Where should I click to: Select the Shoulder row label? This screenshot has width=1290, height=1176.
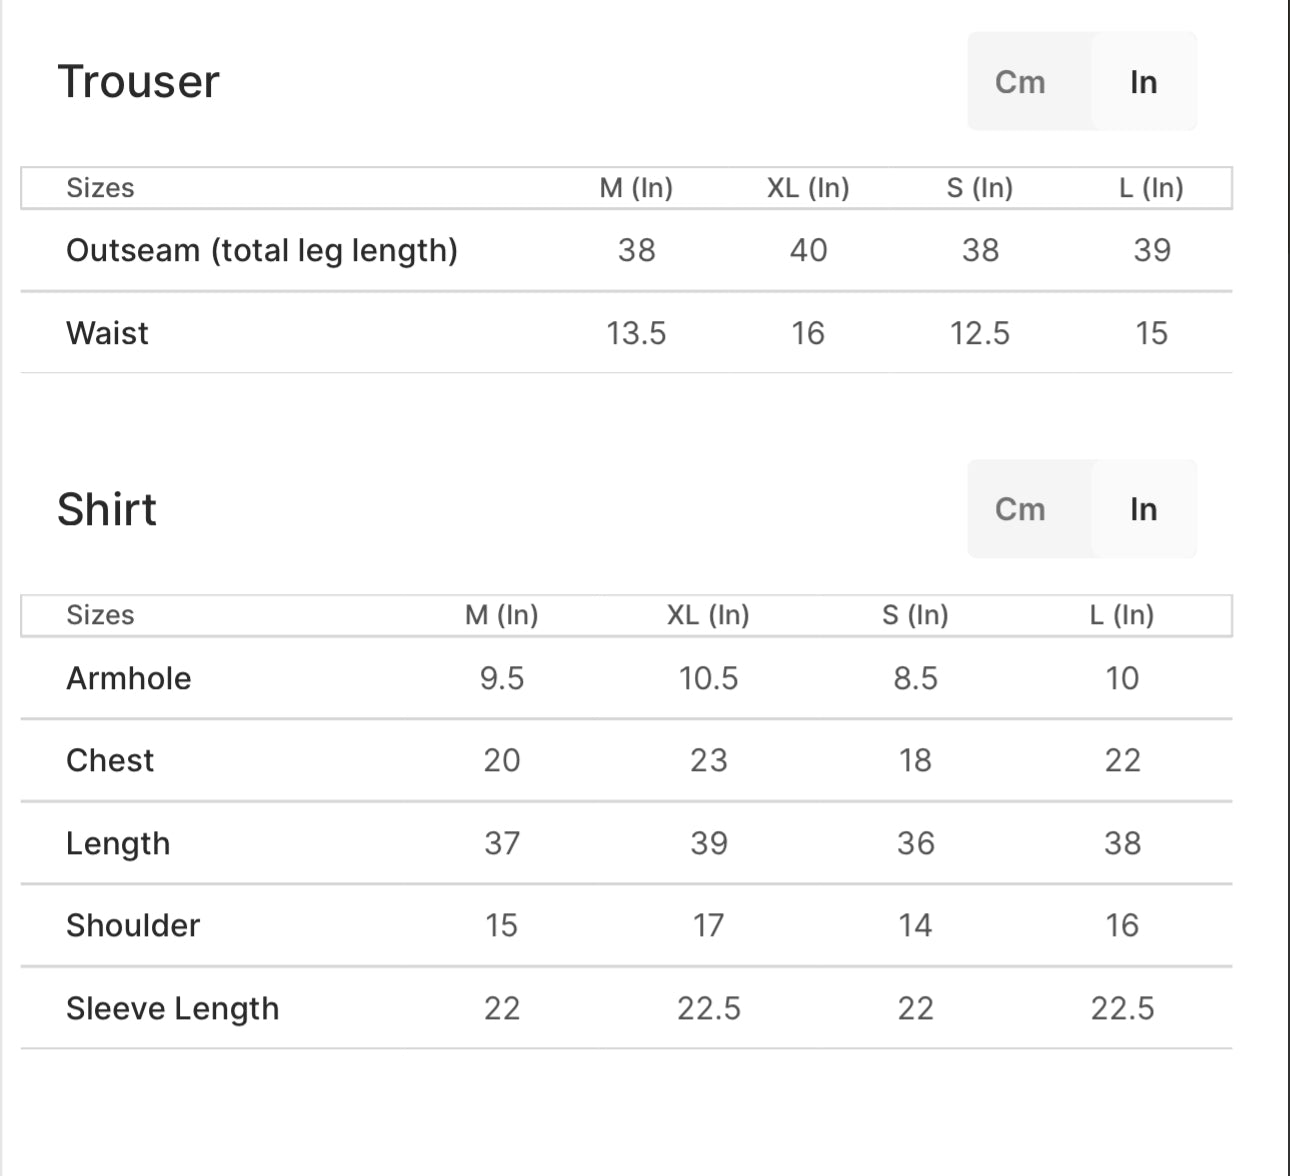pos(133,925)
